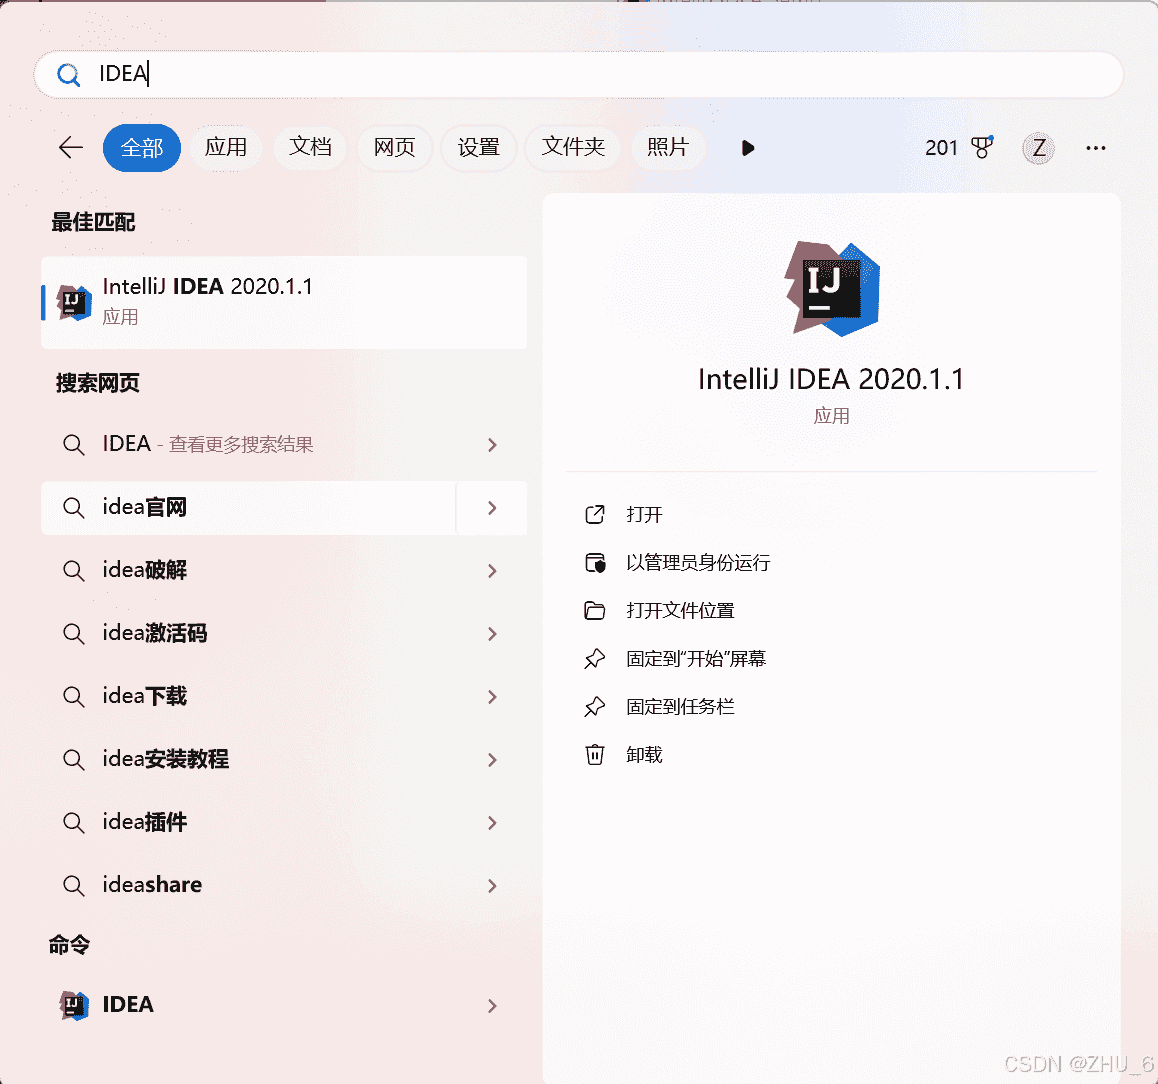Show more filters with the play arrow
This screenshot has height=1084, width=1158.
point(747,148)
